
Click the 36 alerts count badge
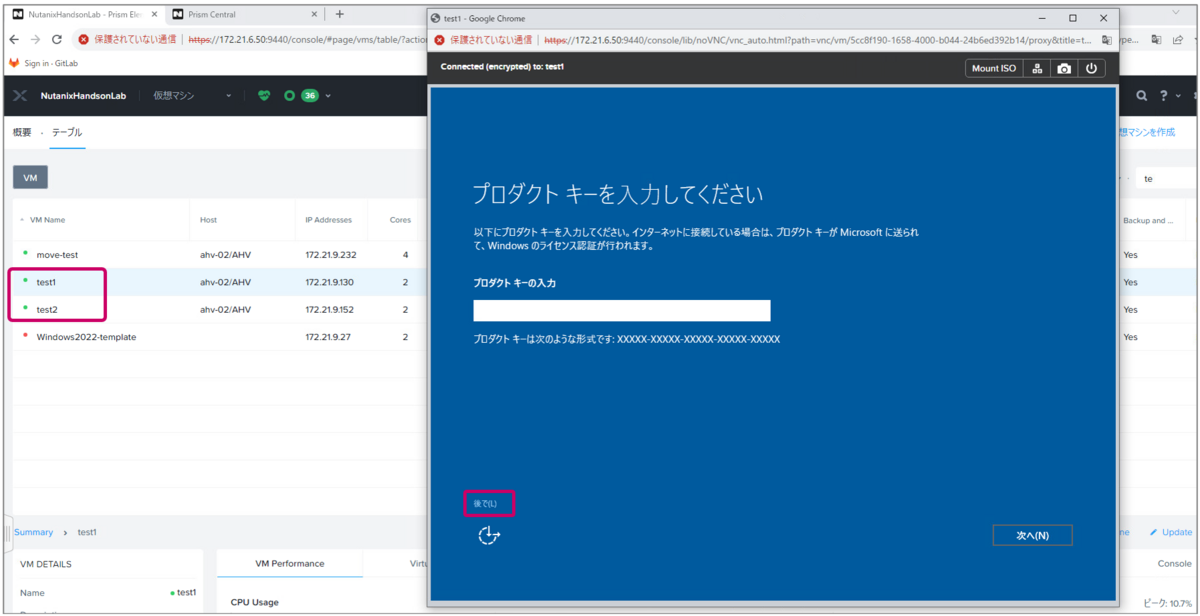[x=309, y=96]
